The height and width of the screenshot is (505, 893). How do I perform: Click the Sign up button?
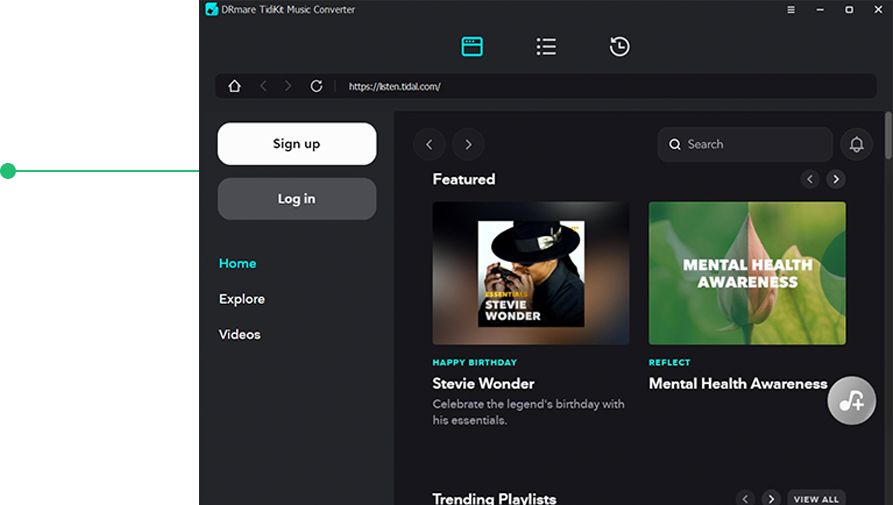coord(297,144)
